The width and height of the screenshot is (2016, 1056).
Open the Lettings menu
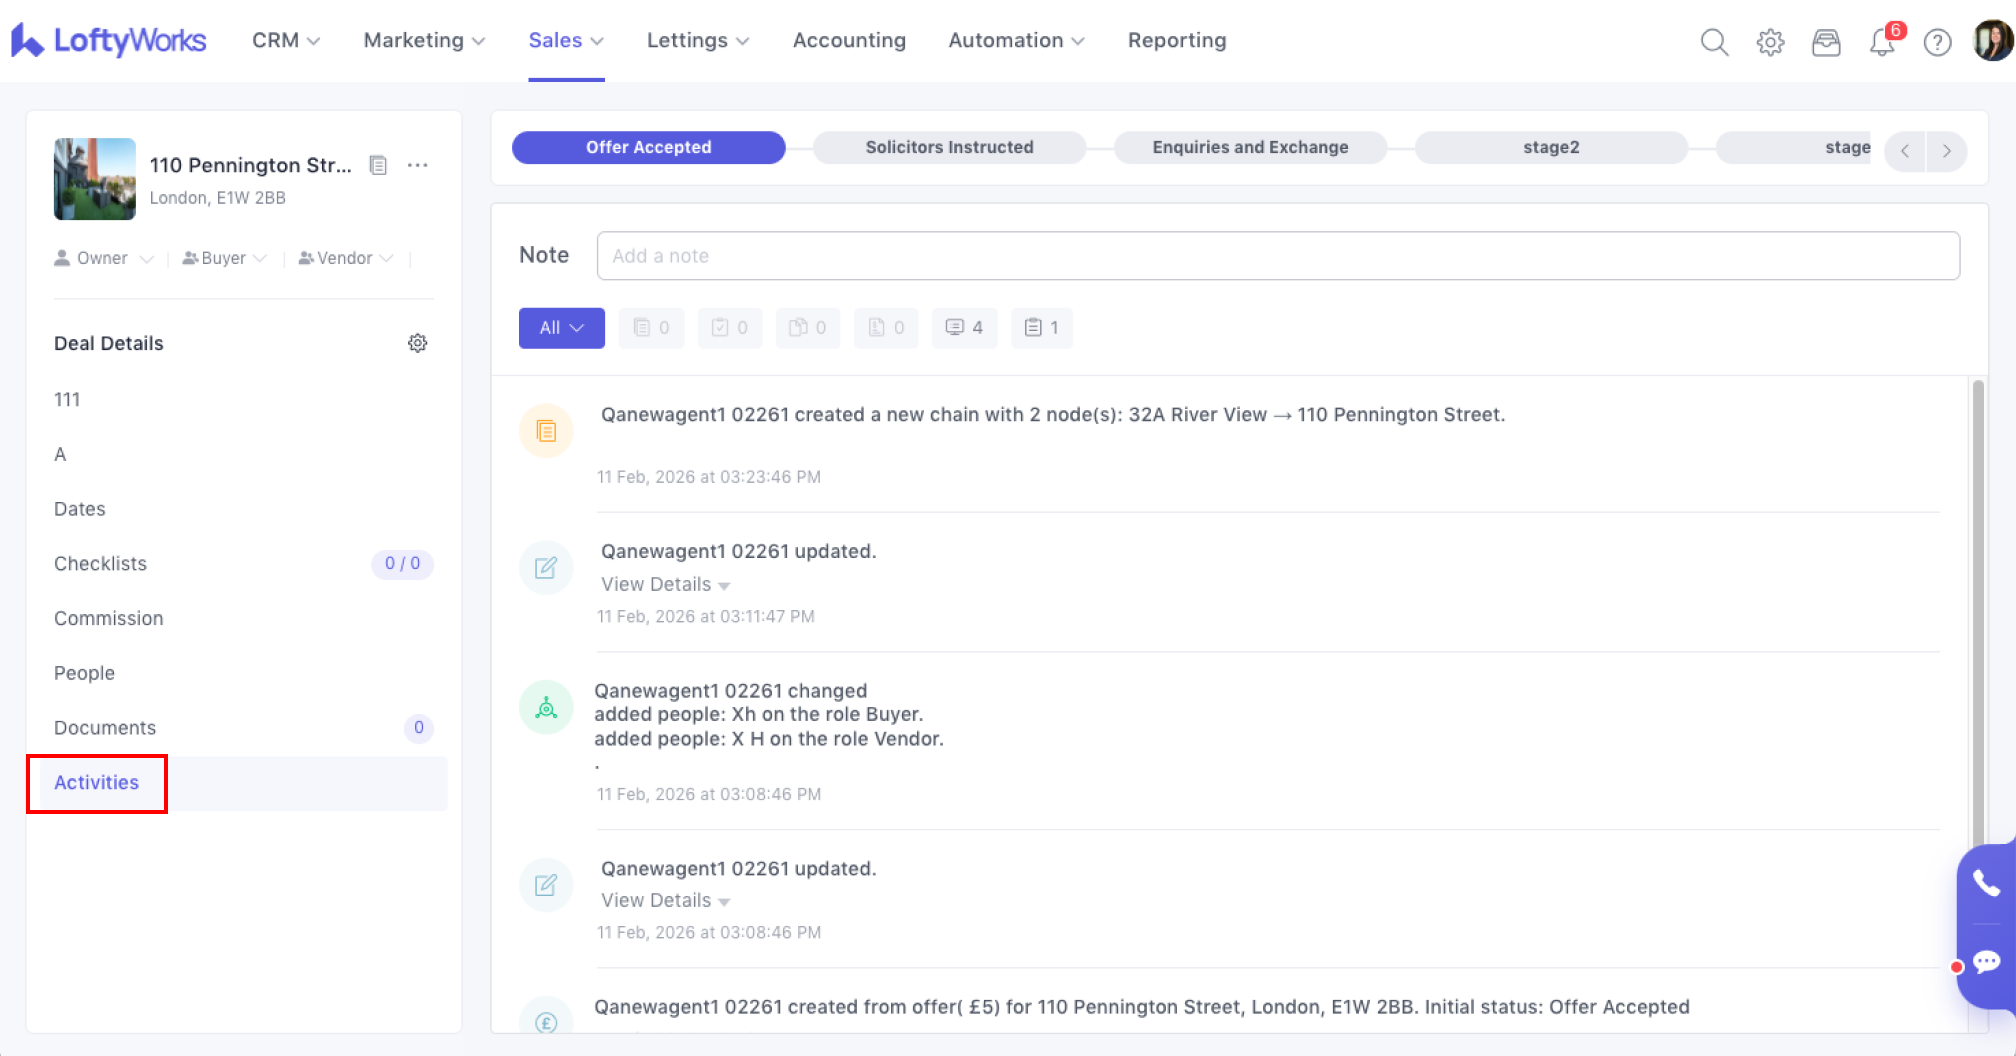click(697, 40)
